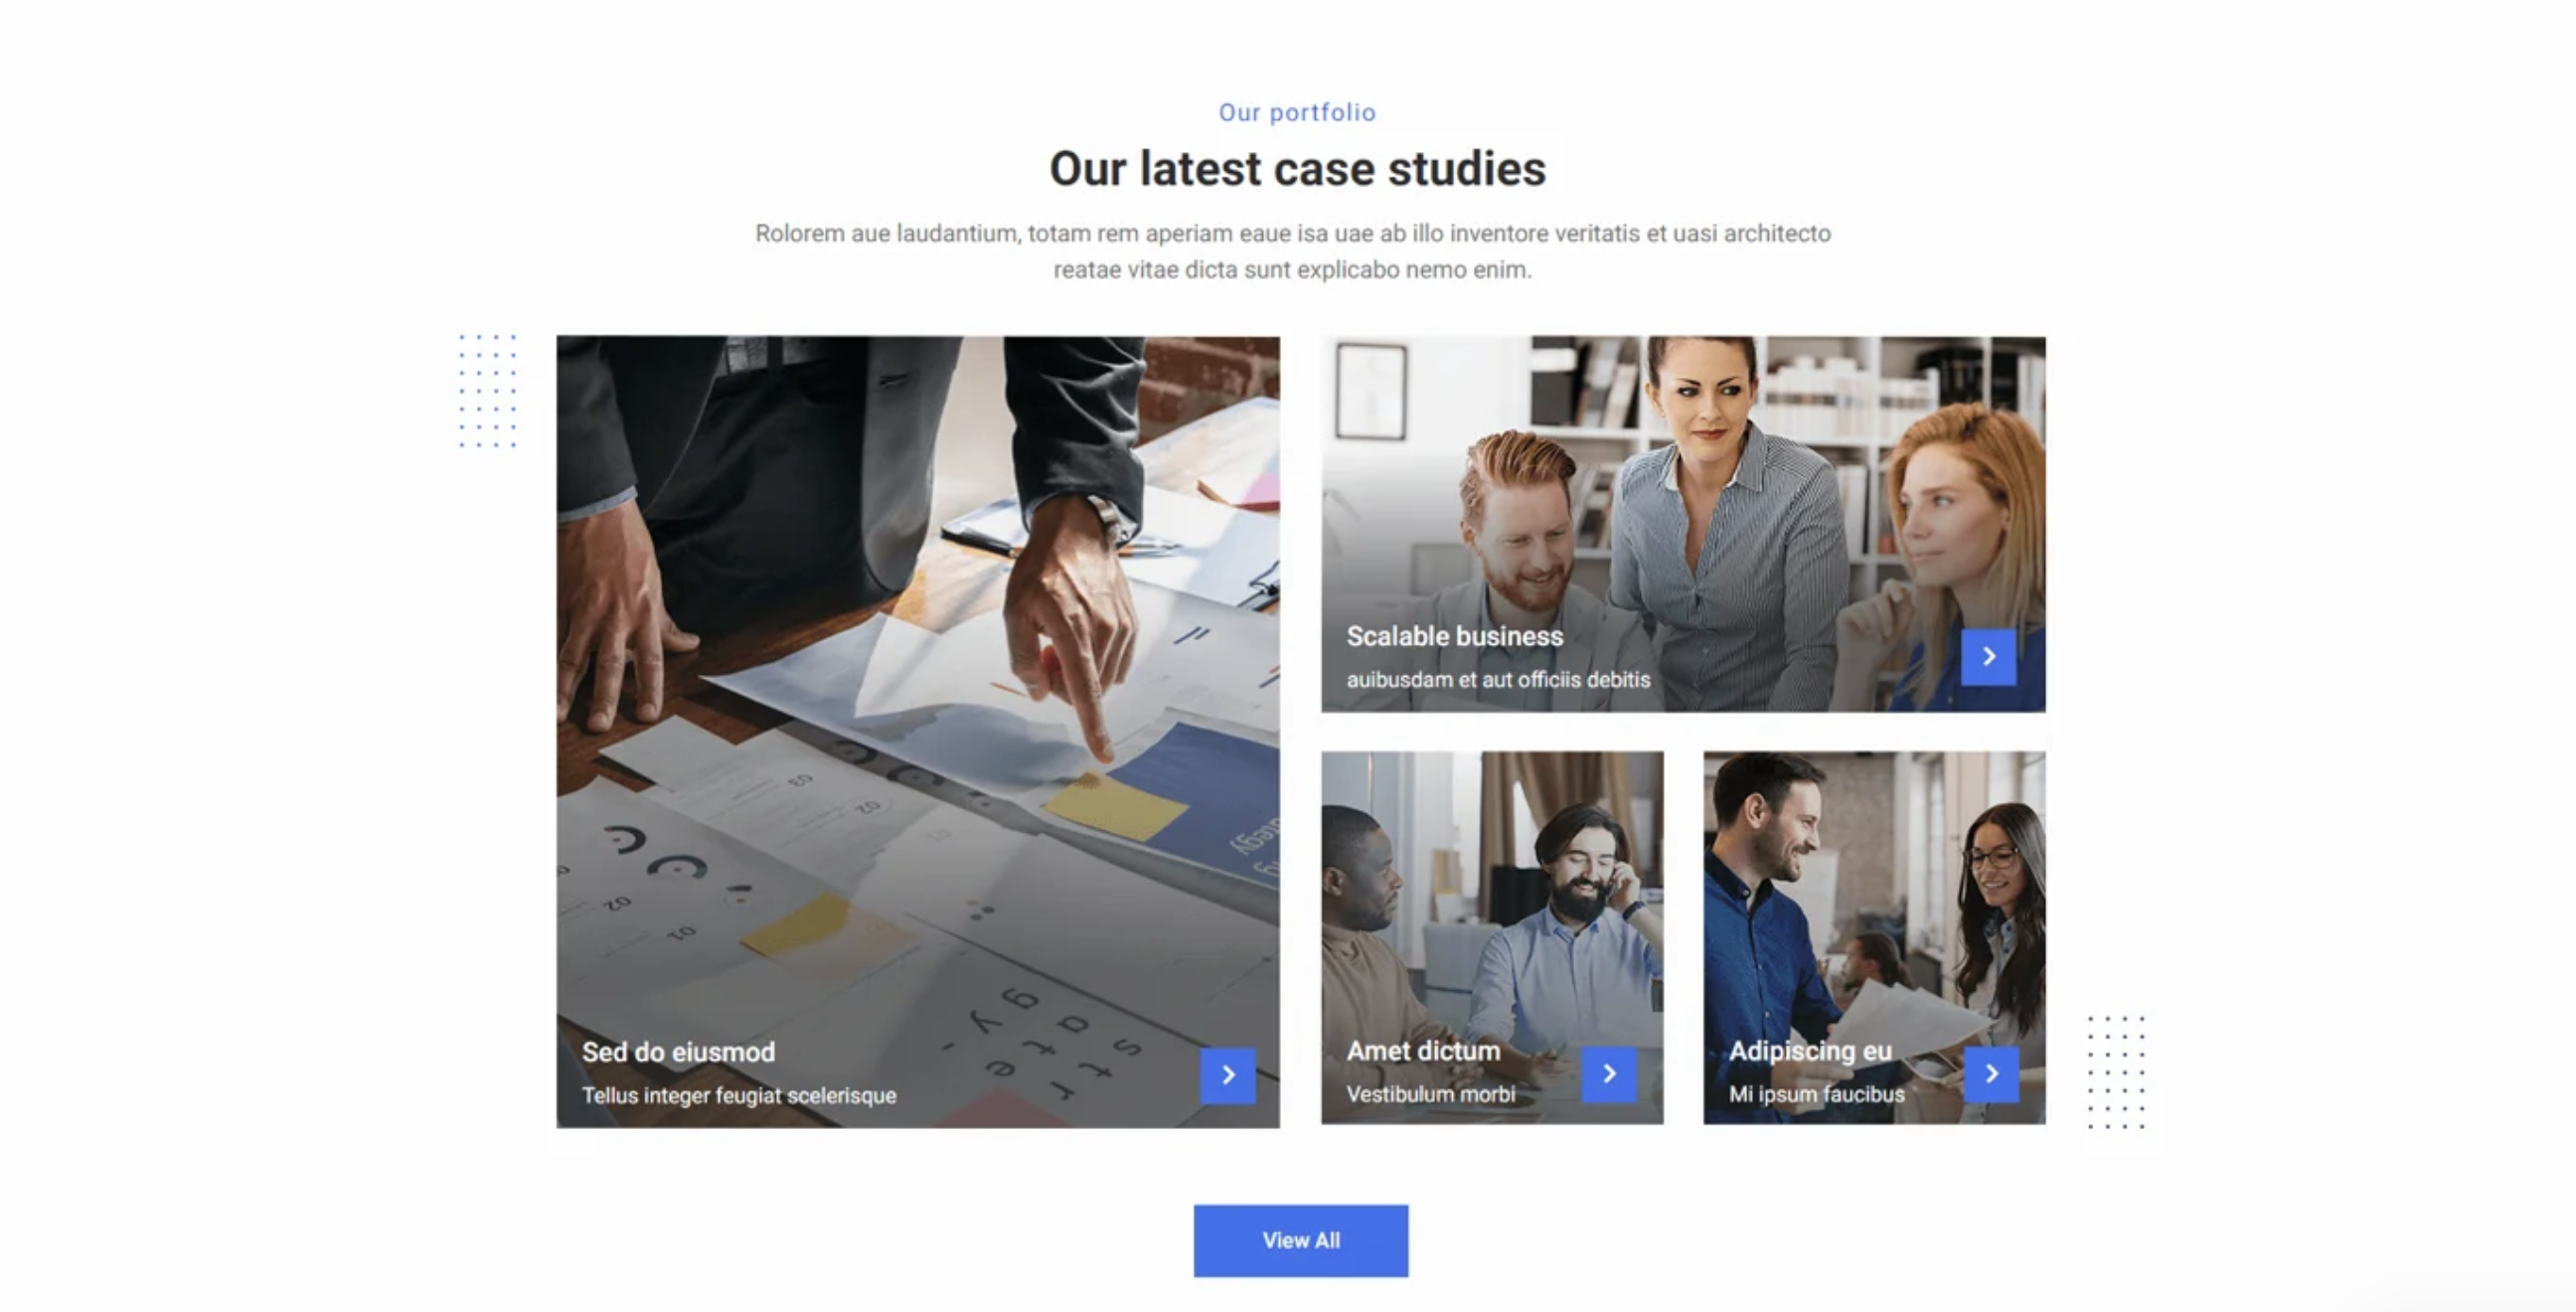Open the Adipiscing eu arrow button

1991,1074
